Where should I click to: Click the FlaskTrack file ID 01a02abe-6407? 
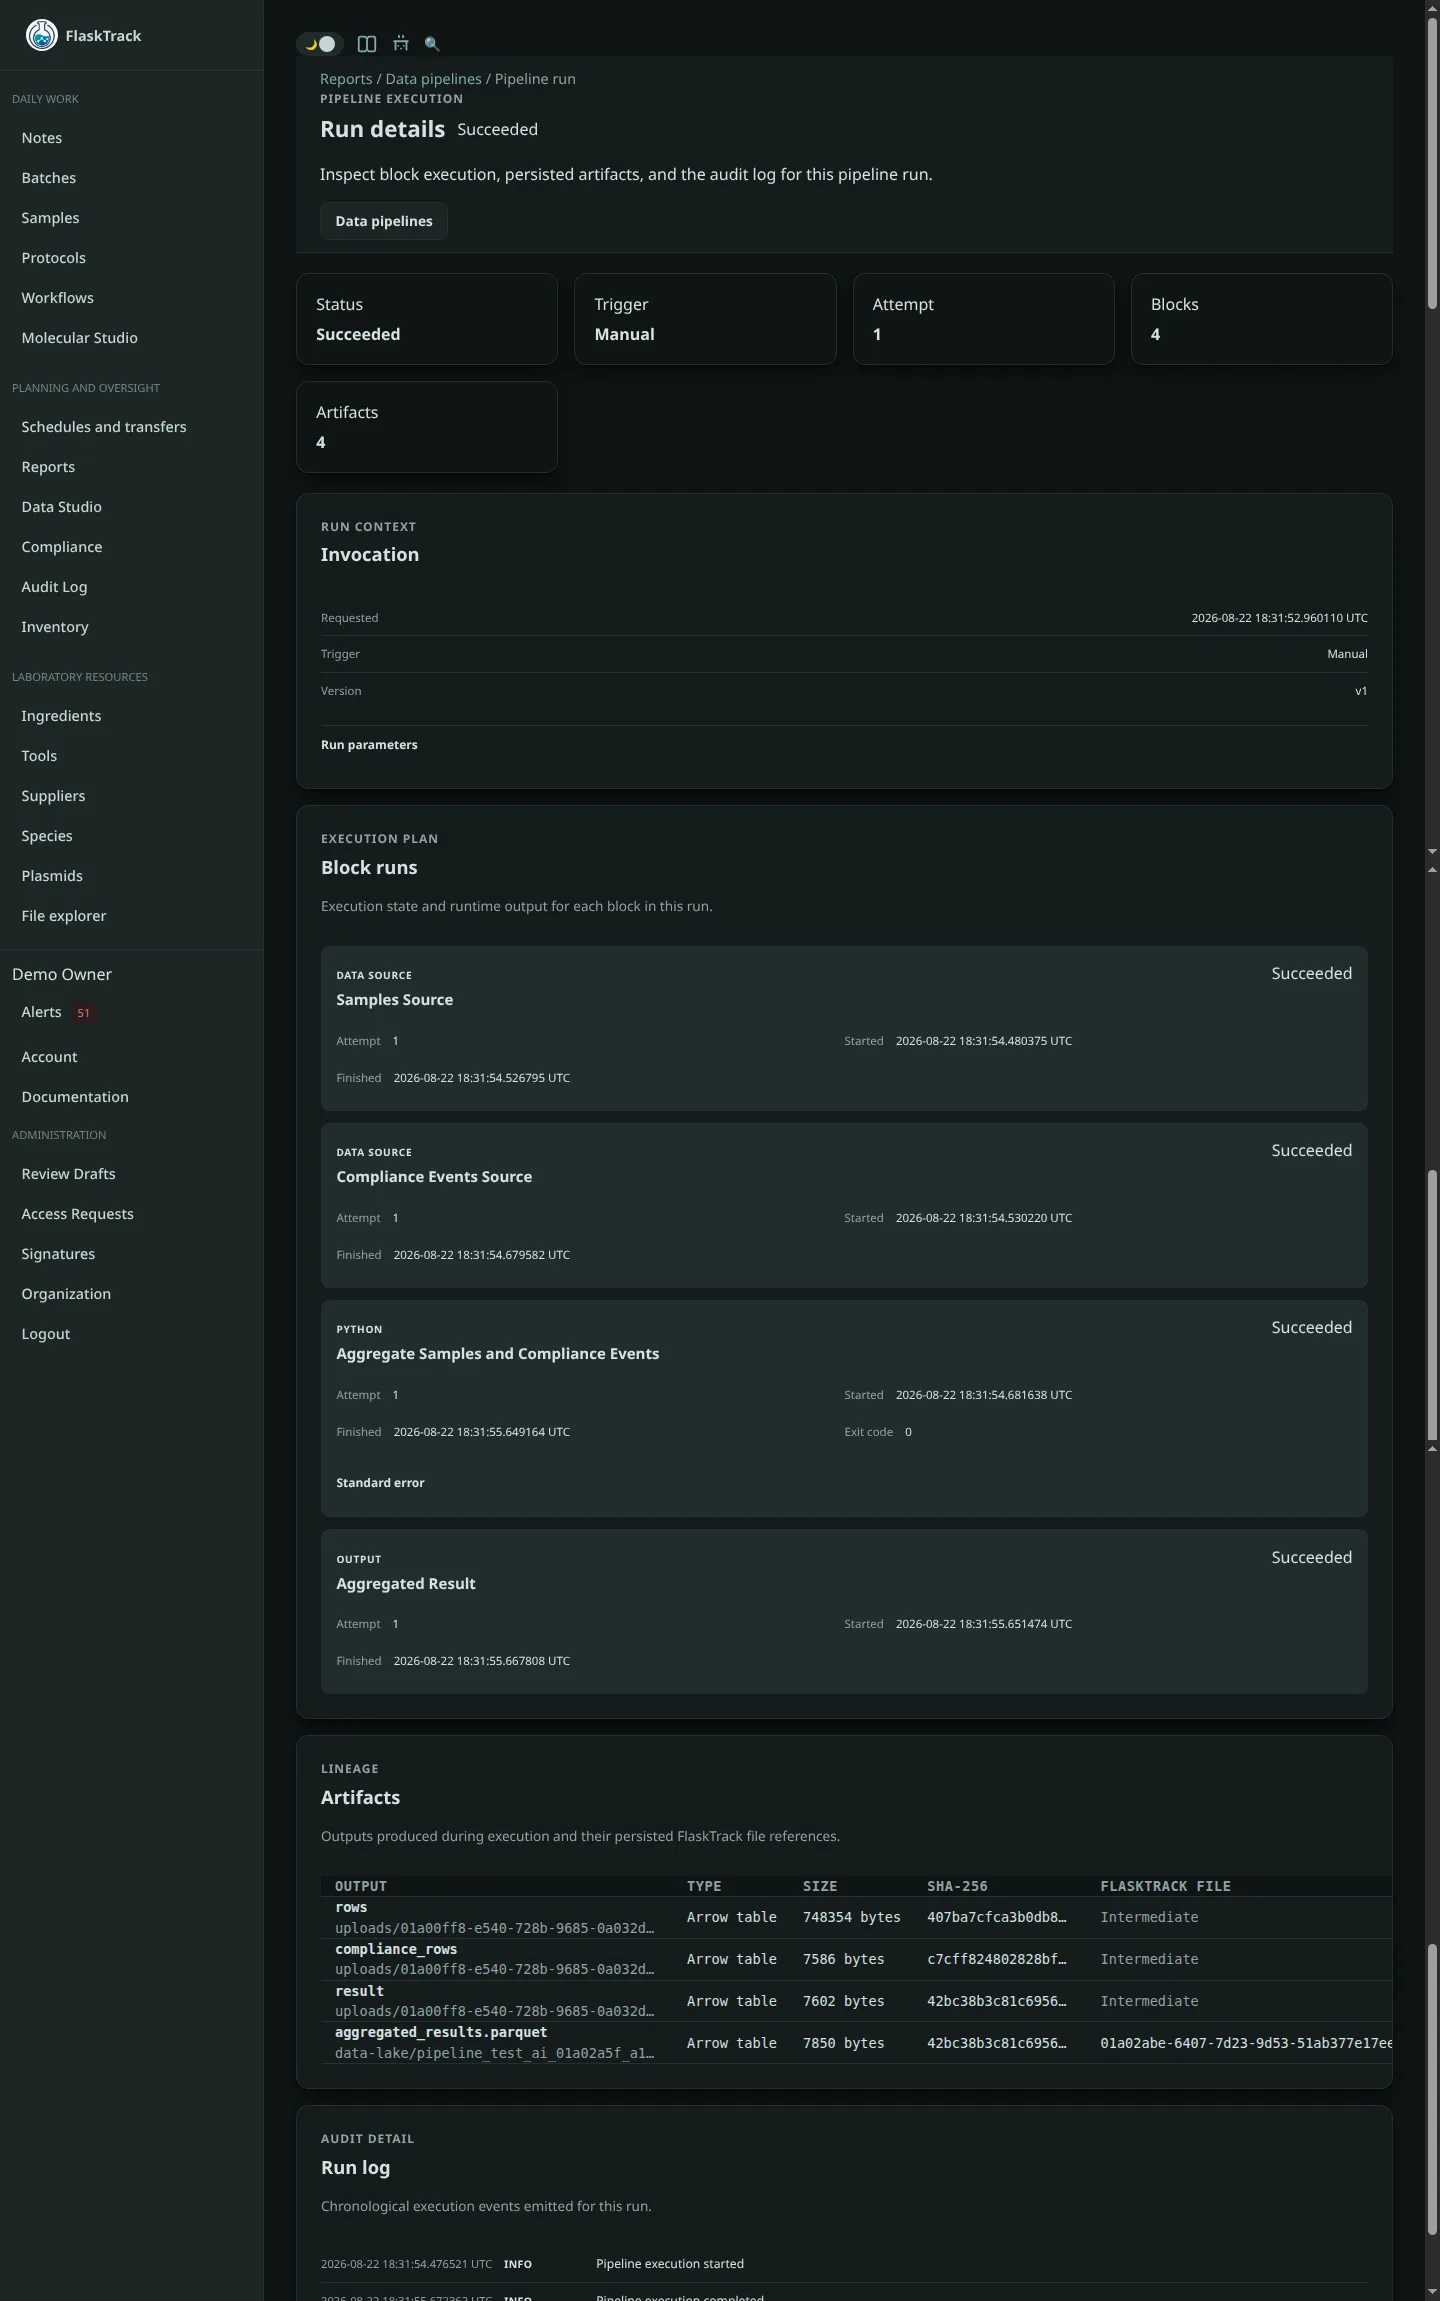point(1246,2043)
